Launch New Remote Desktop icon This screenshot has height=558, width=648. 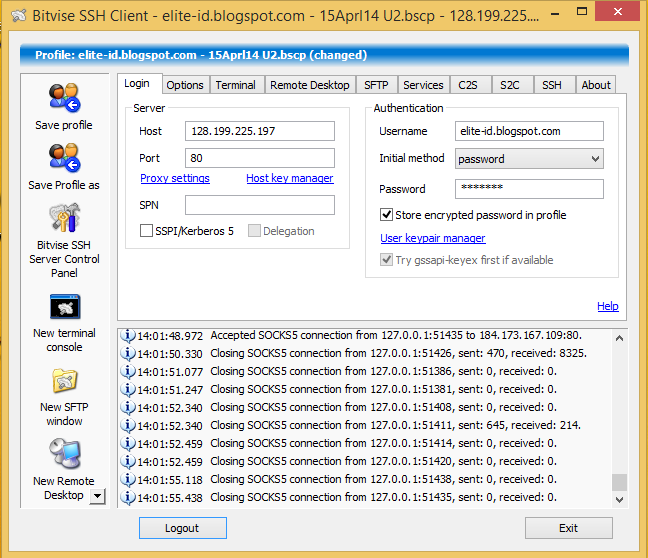coord(65,454)
